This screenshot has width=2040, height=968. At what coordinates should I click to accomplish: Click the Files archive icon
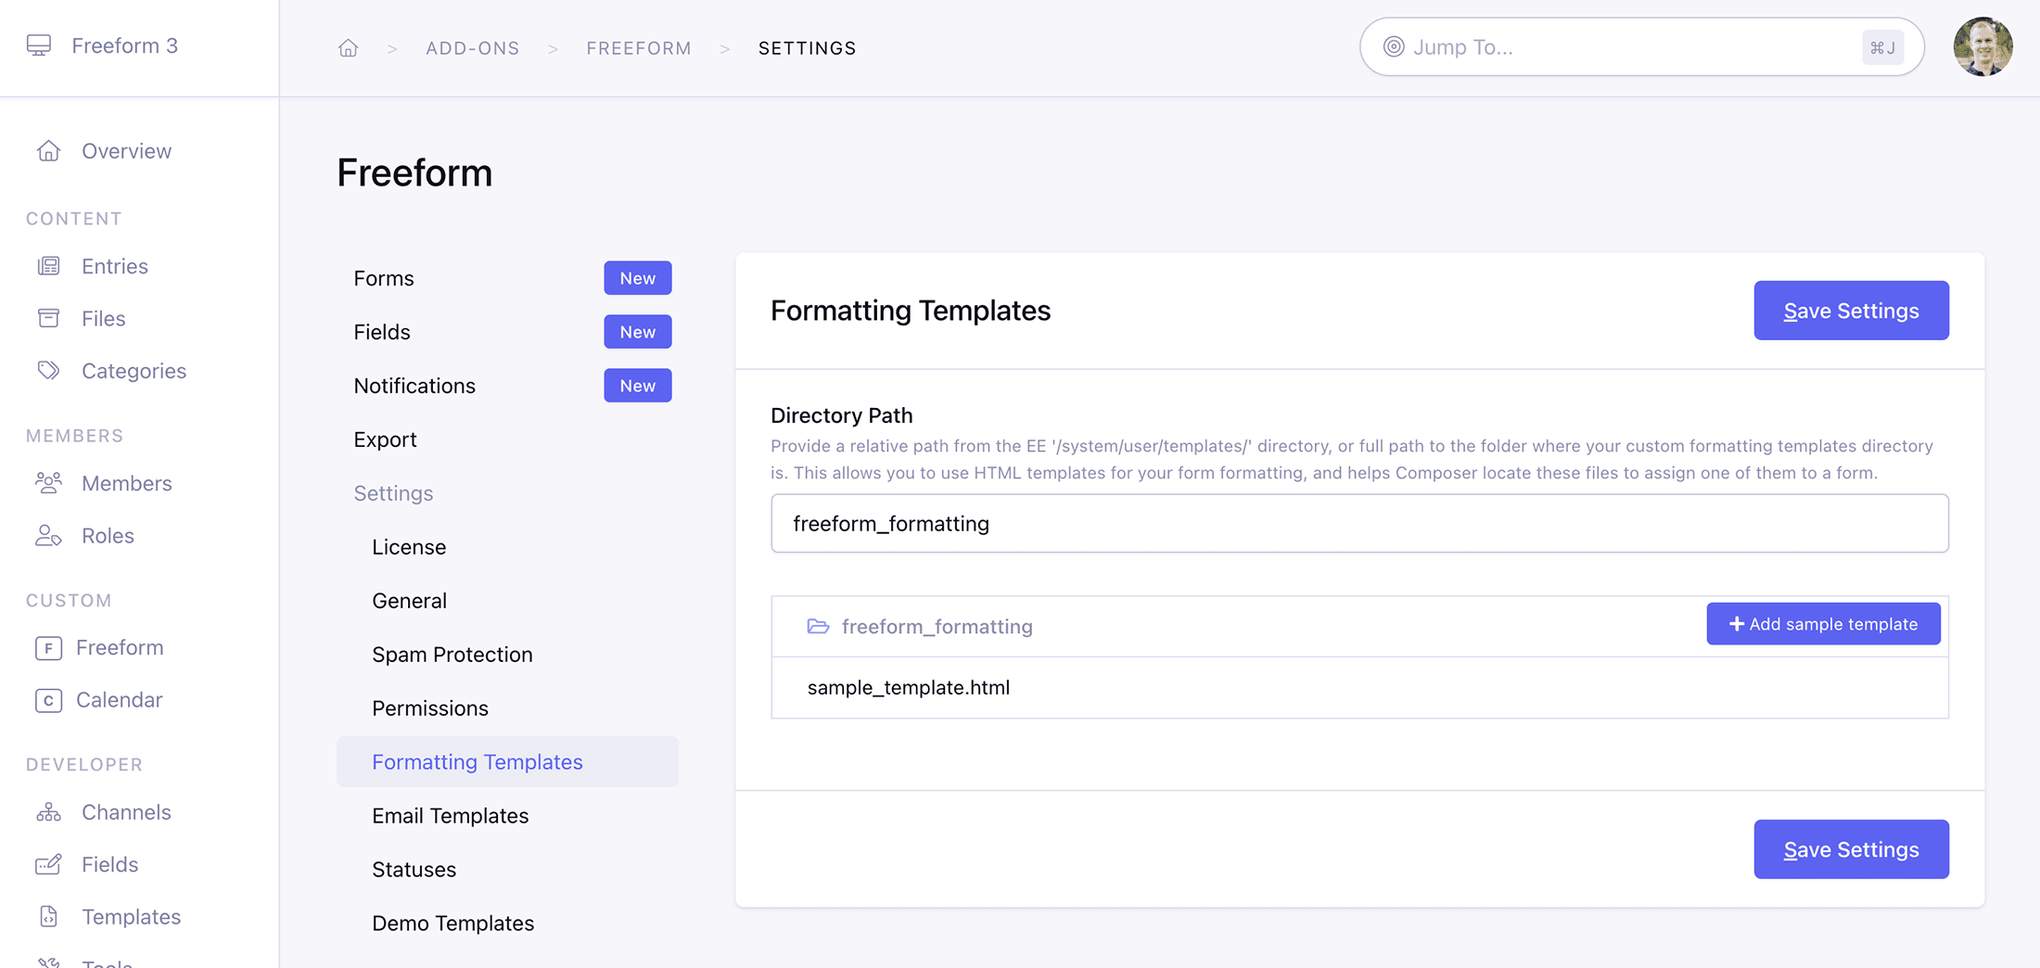click(48, 318)
